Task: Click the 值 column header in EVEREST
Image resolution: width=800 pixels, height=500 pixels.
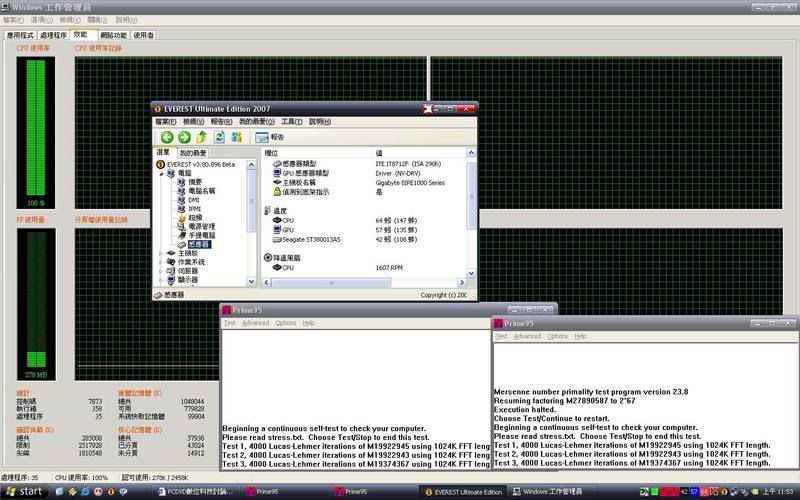Action: [x=419, y=153]
